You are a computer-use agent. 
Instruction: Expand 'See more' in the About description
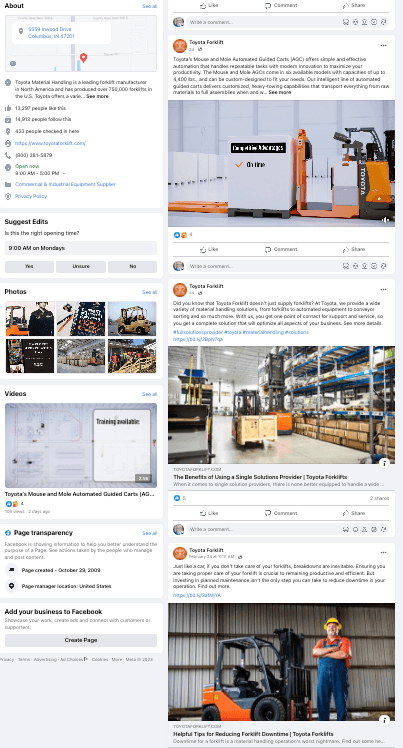[97, 96]
